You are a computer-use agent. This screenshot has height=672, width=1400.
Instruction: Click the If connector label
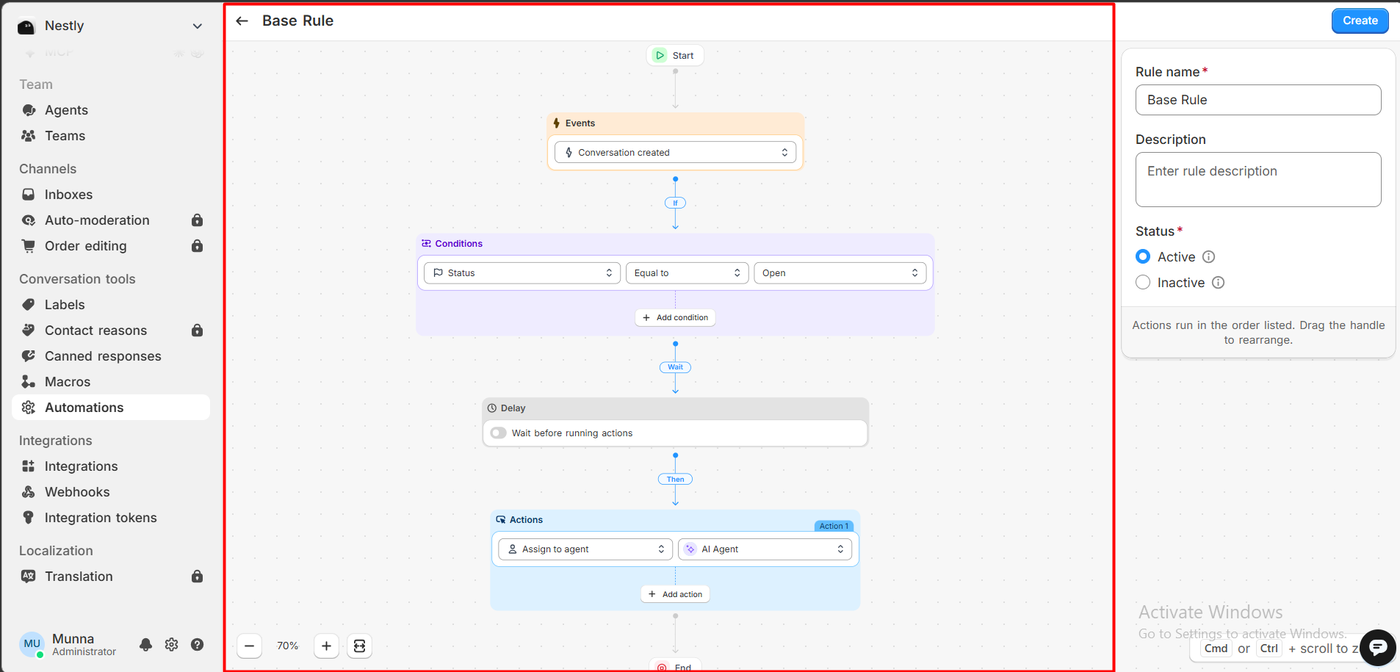(x=675, y=203)
